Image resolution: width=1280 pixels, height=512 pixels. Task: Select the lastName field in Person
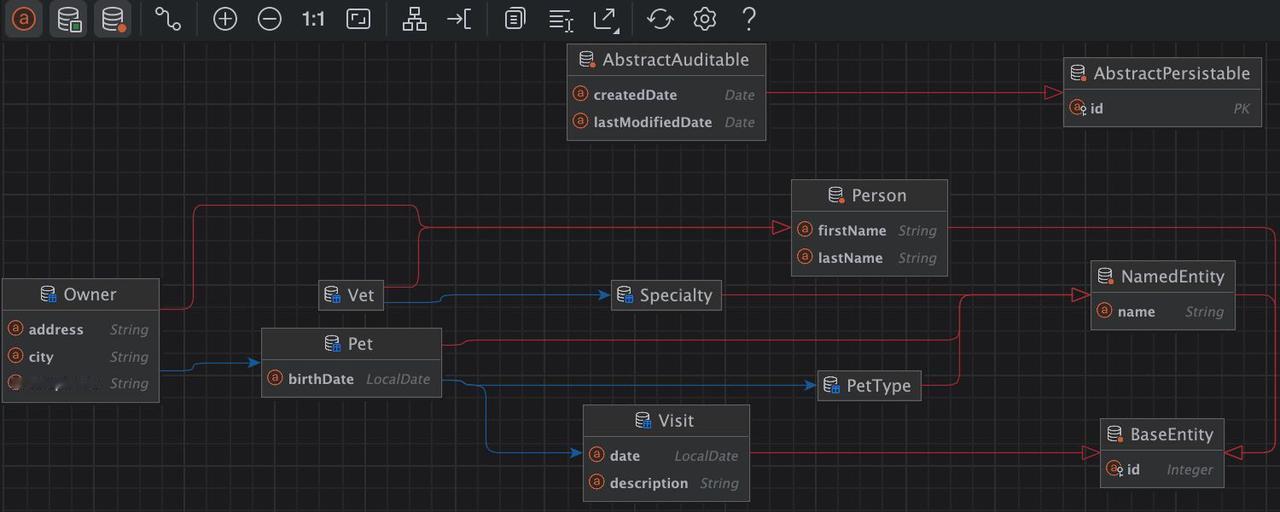[x=869, y=258]
